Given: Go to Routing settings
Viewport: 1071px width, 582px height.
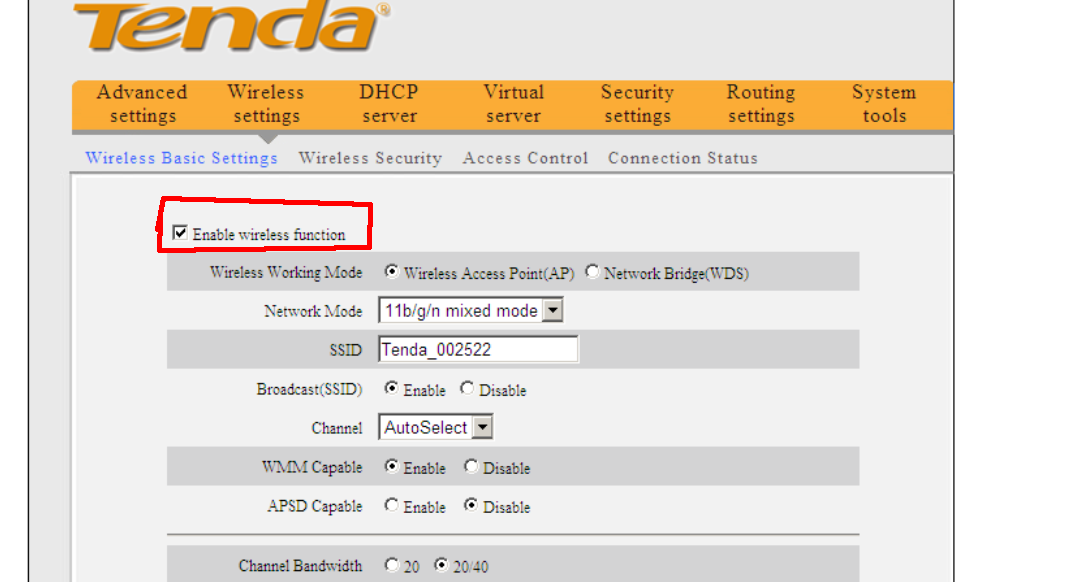Looking at the screenshot, I should click(761, 104).
